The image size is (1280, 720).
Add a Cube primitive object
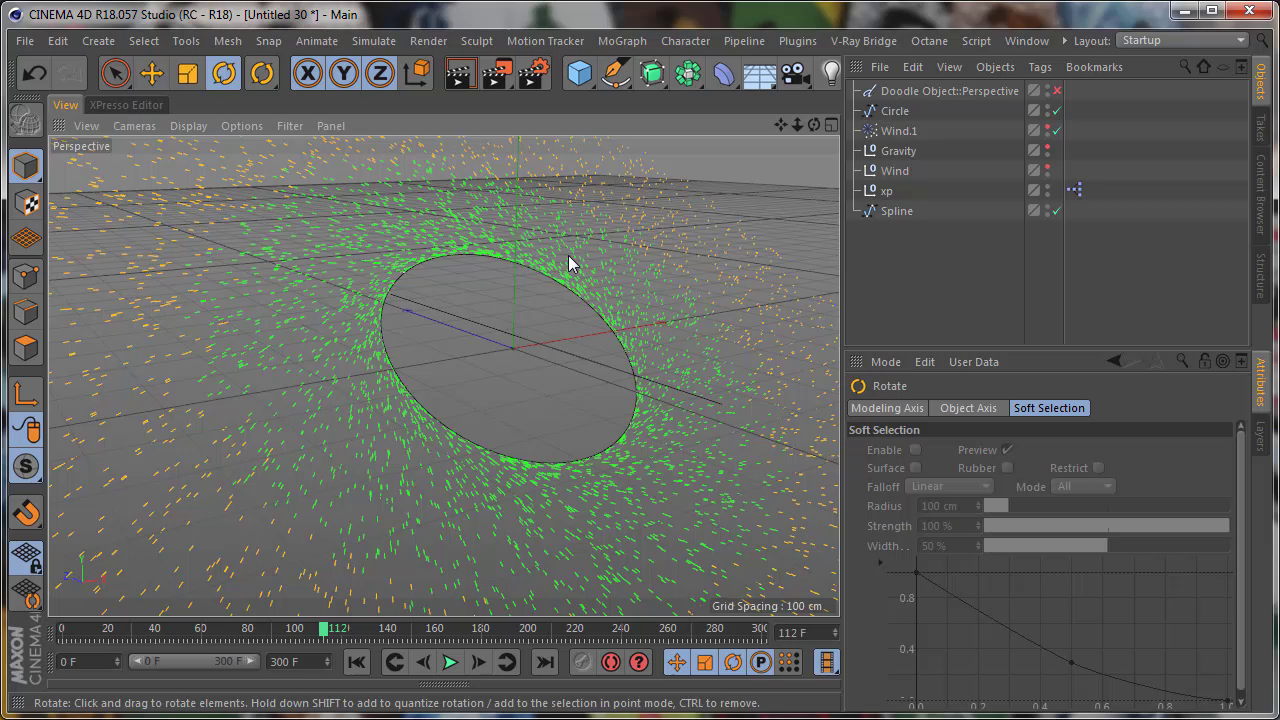580,73
